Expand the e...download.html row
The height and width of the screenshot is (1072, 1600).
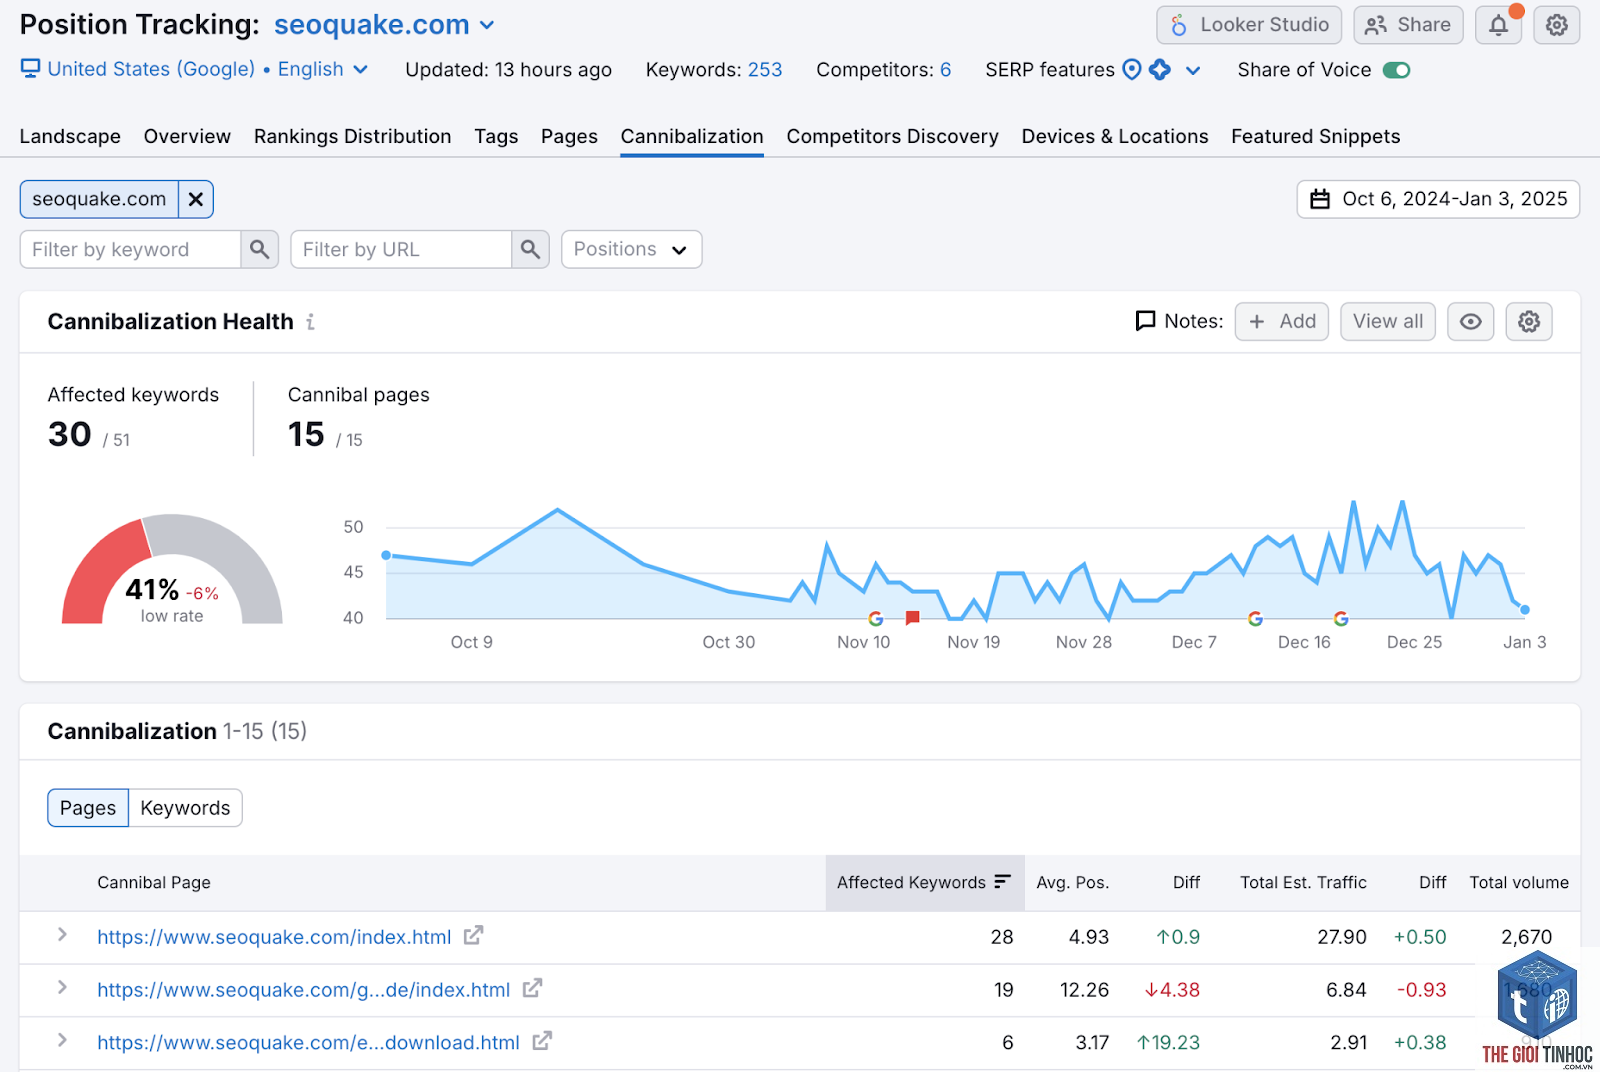coord(62,1041)
